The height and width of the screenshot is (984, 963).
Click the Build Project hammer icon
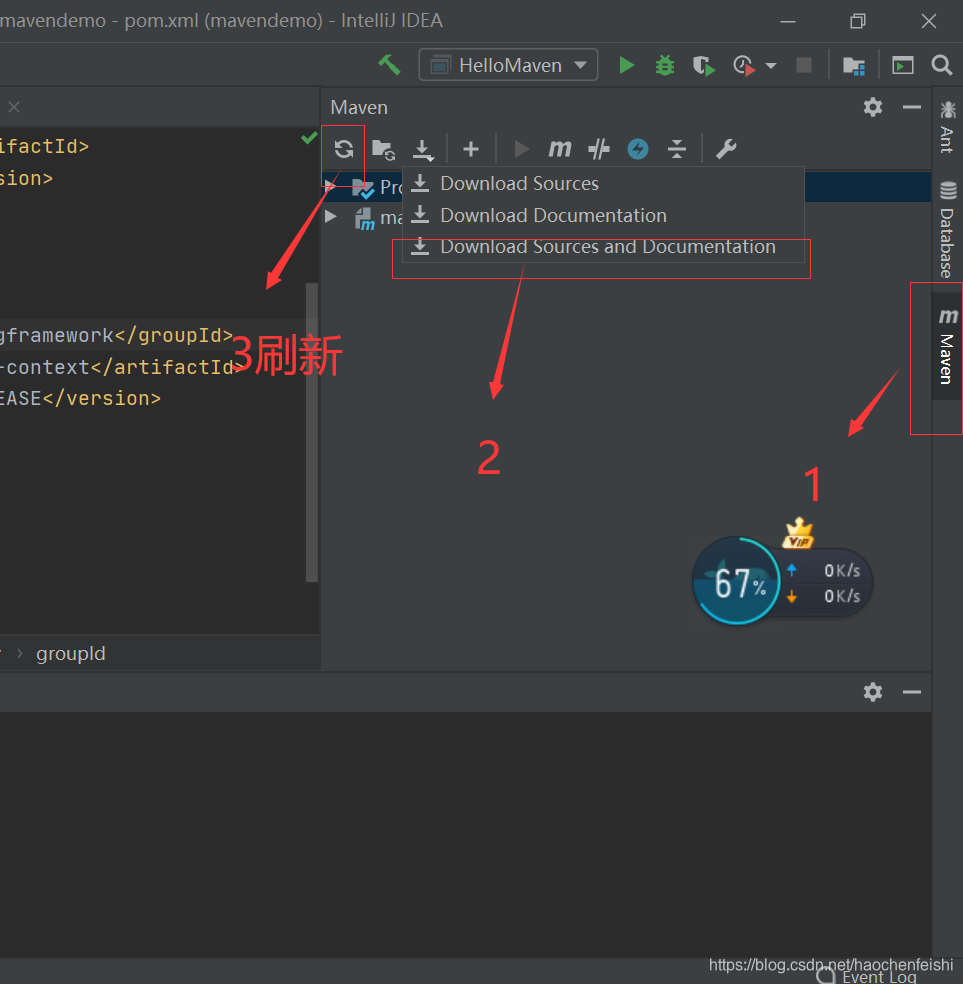390,65
